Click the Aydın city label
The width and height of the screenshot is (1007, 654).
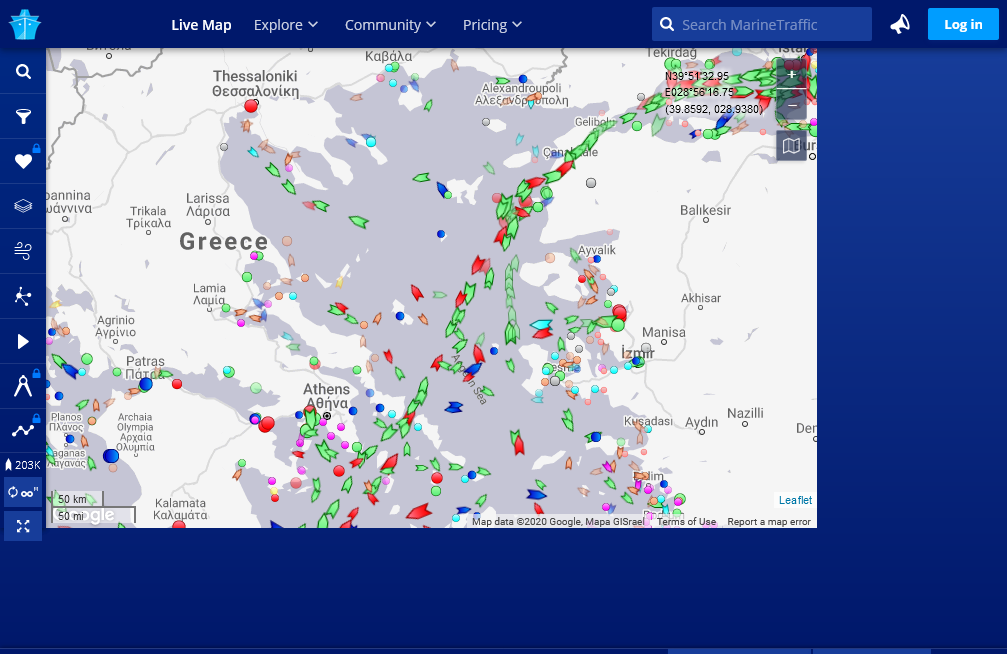pyautogui.click(x=701, y=422)
